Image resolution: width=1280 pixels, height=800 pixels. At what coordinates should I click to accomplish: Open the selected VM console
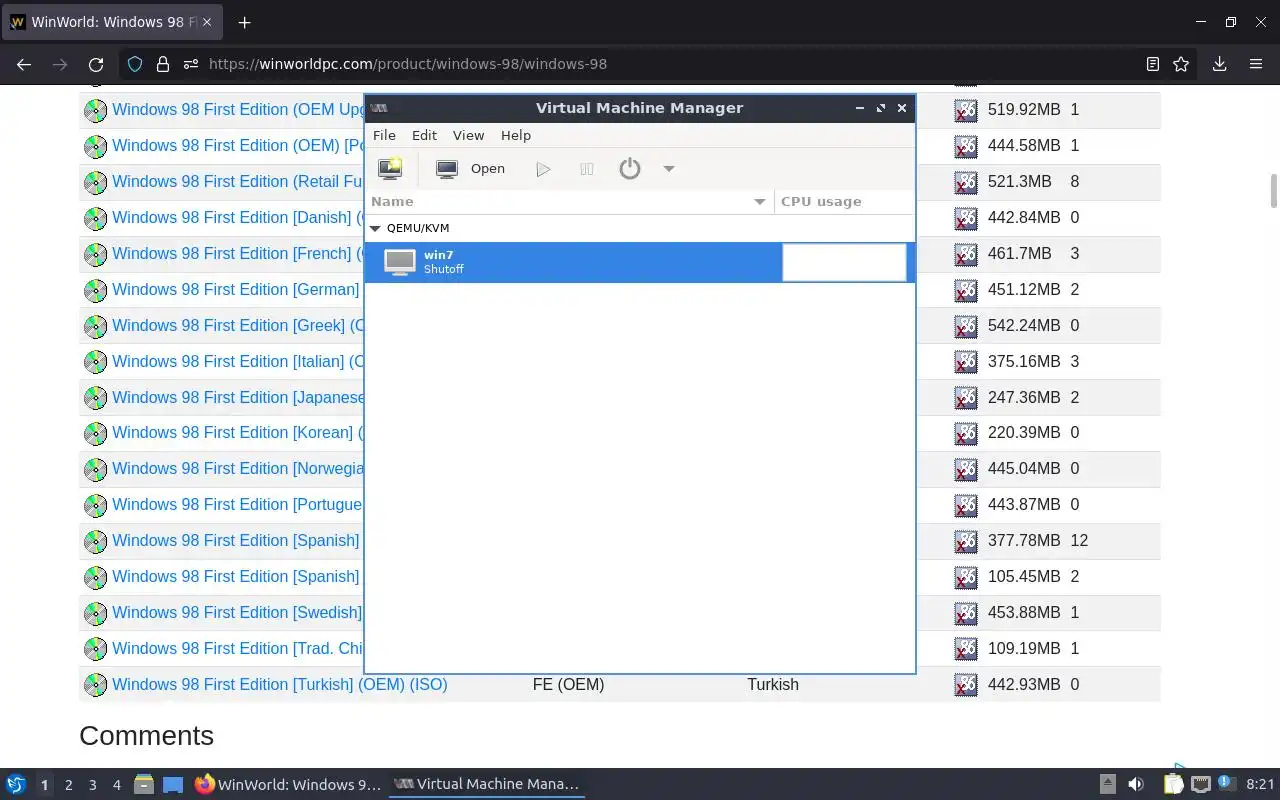[x=471, y=169]
